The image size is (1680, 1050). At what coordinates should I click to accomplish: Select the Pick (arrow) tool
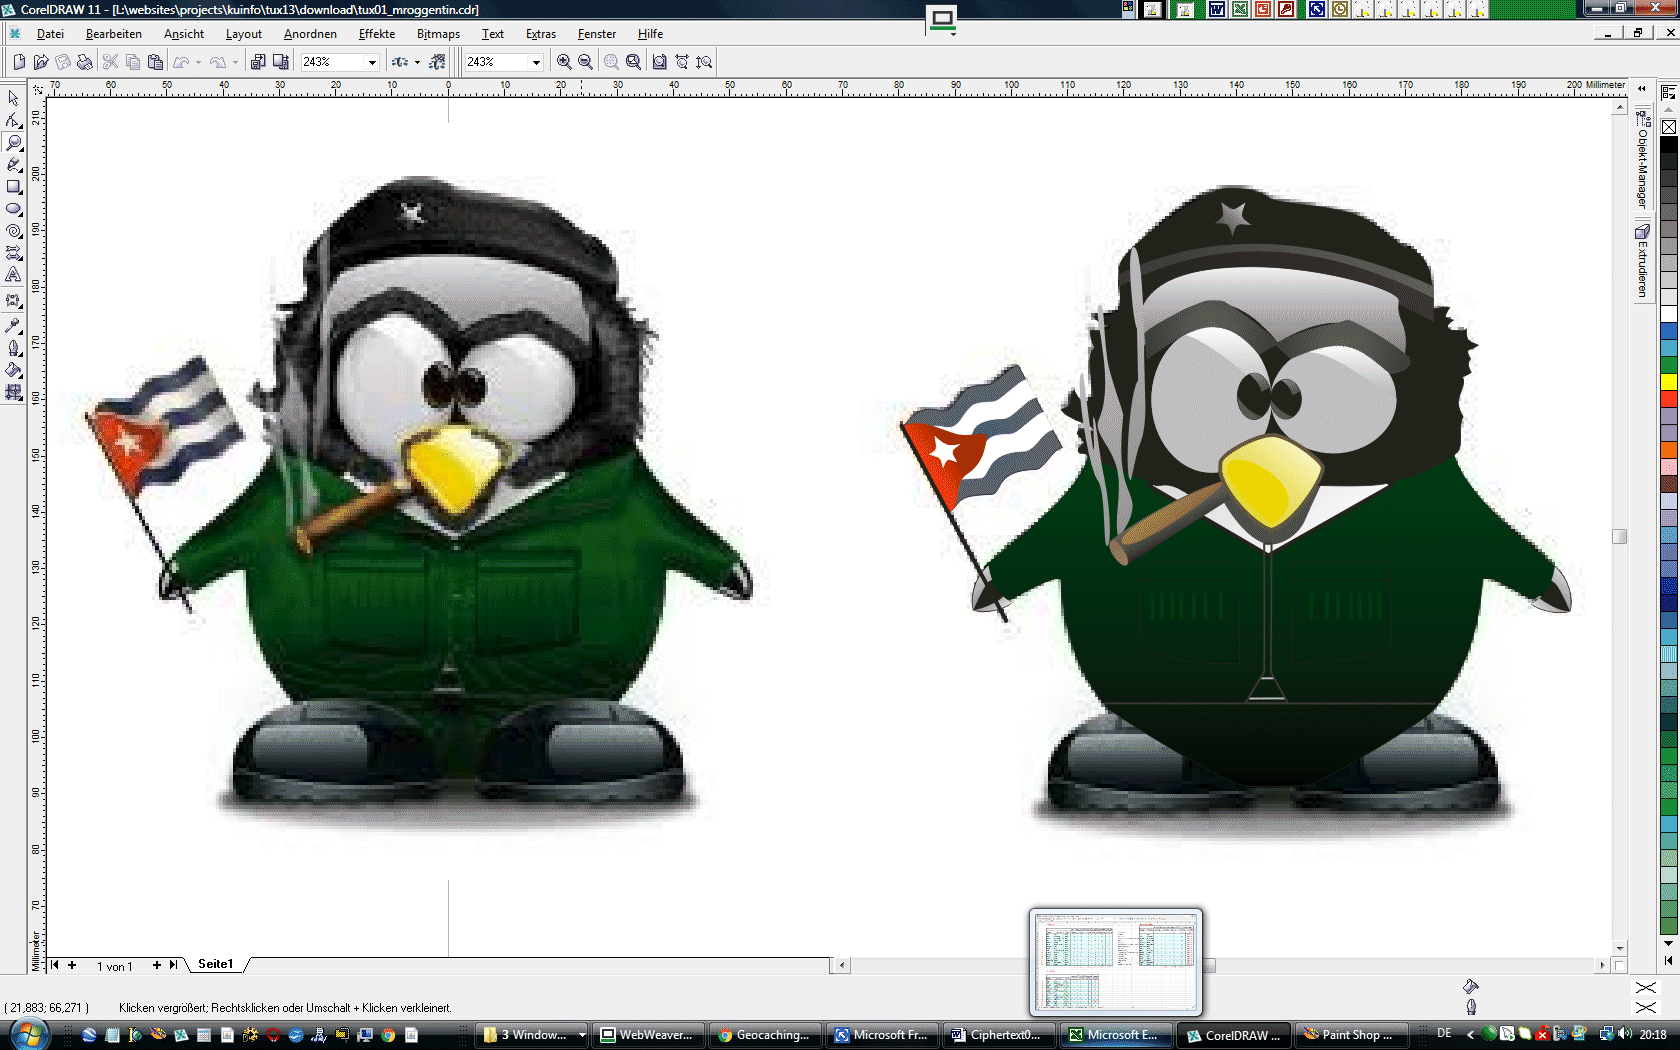pyautogui.click(x=13, y=98)
